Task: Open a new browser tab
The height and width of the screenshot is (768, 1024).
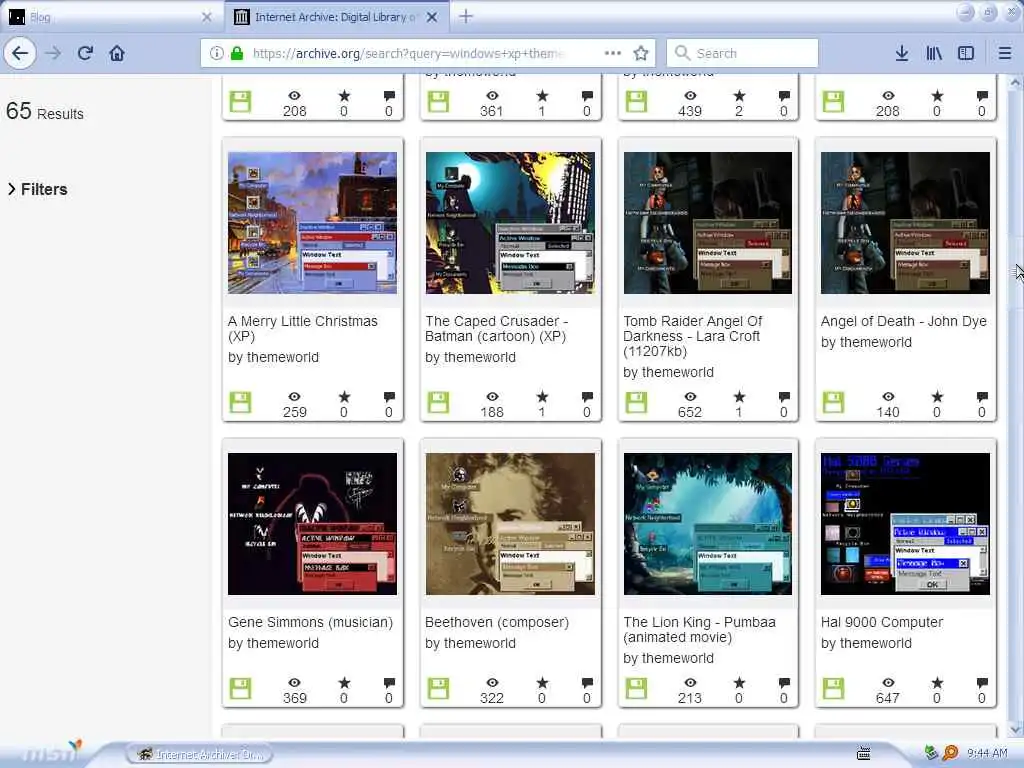Action: coord(466,16)
